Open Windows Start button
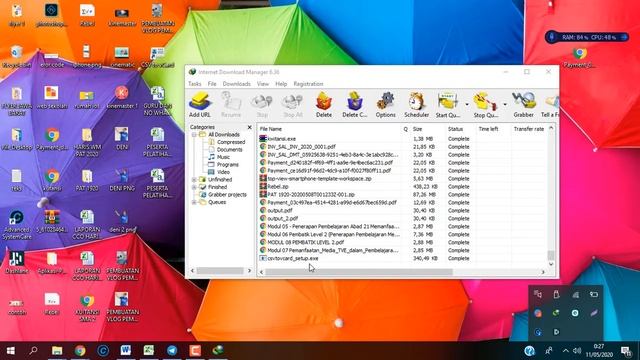 pyautogui.click(x=11, y=351)
